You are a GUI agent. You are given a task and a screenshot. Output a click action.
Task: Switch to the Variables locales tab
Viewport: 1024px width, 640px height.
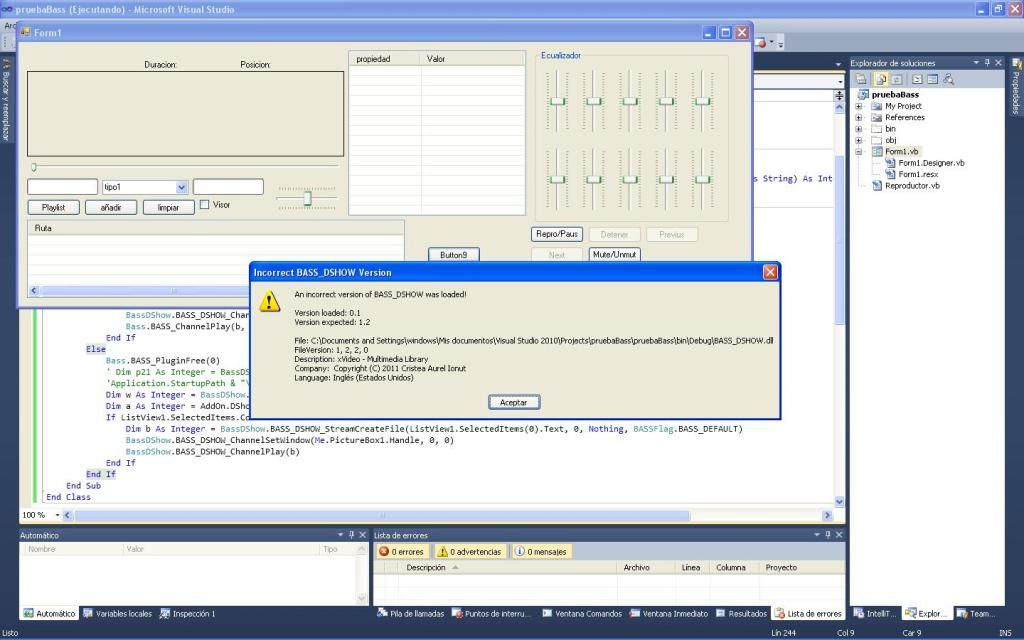(x=118, y=614)
